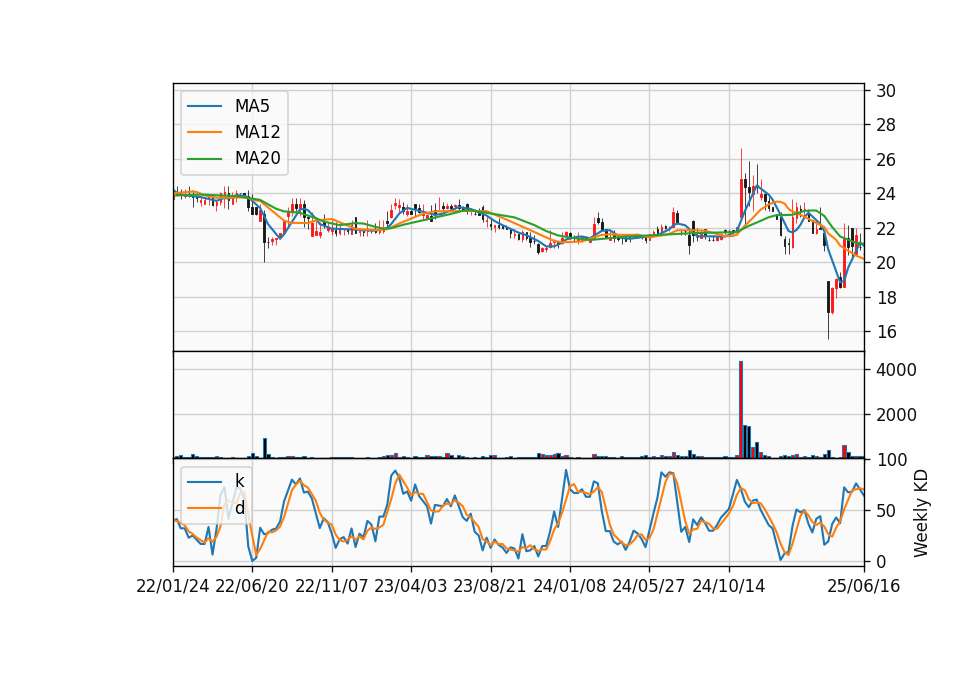This screenshot has height=690, width=960.
Task: Click the price axis value 30
Action: coord(885,91)
